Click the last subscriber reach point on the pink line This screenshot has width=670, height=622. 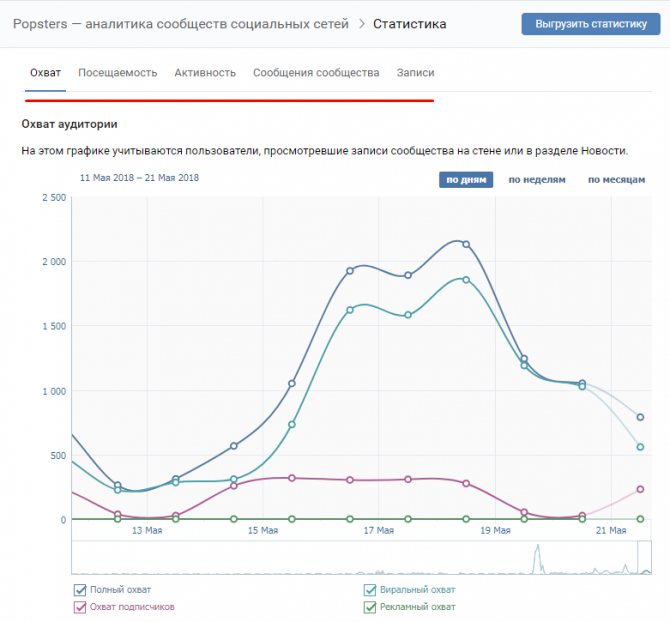pos(640,489)
